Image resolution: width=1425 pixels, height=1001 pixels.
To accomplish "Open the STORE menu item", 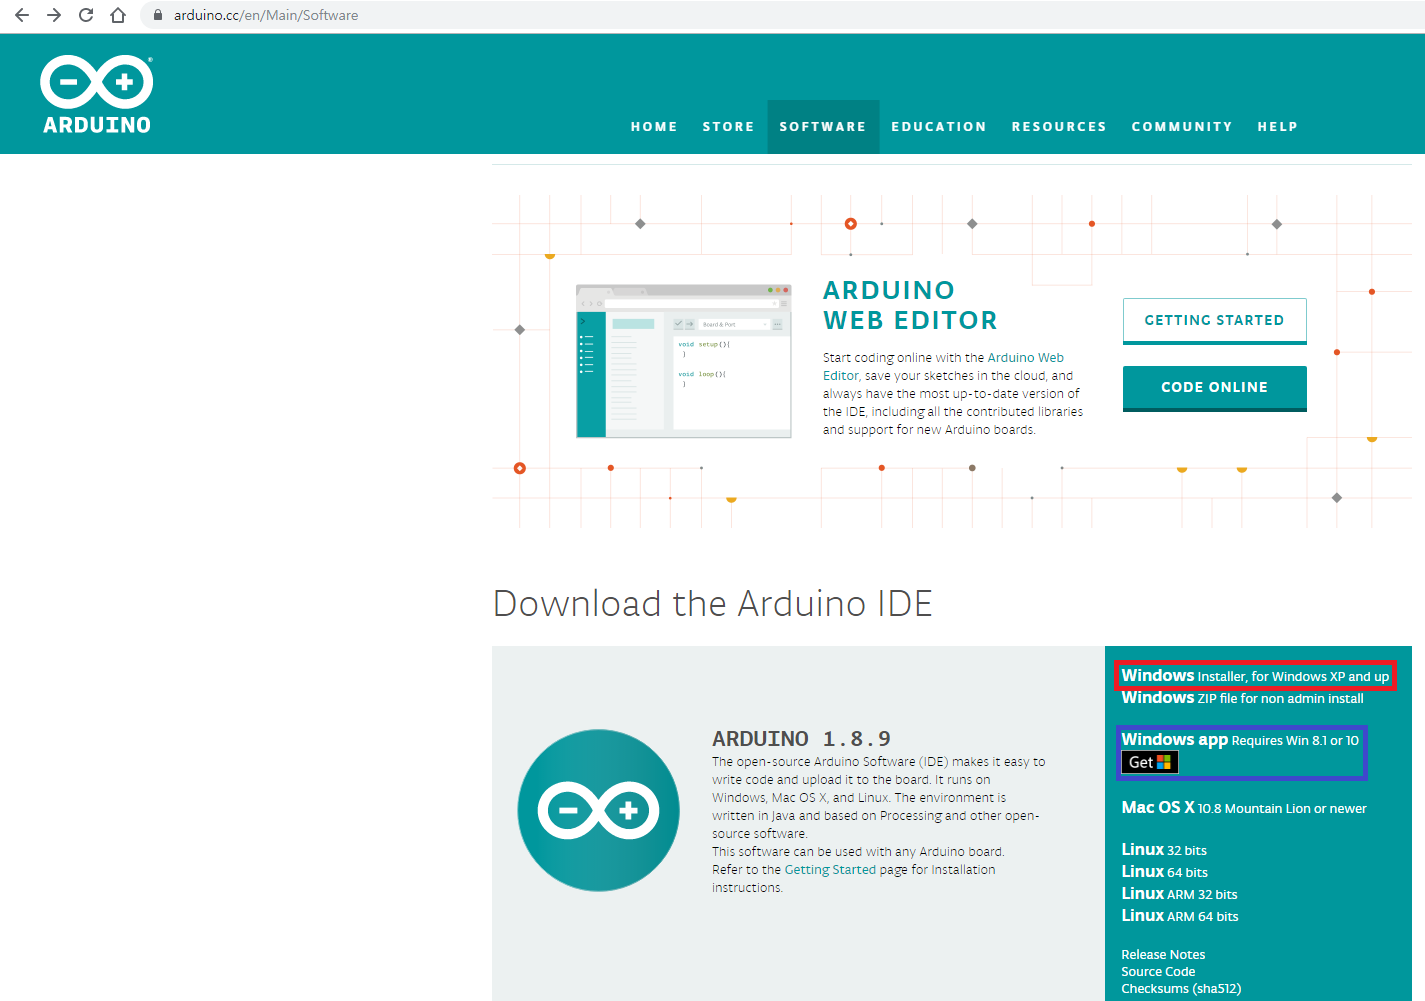I will (x=728, y=127).
